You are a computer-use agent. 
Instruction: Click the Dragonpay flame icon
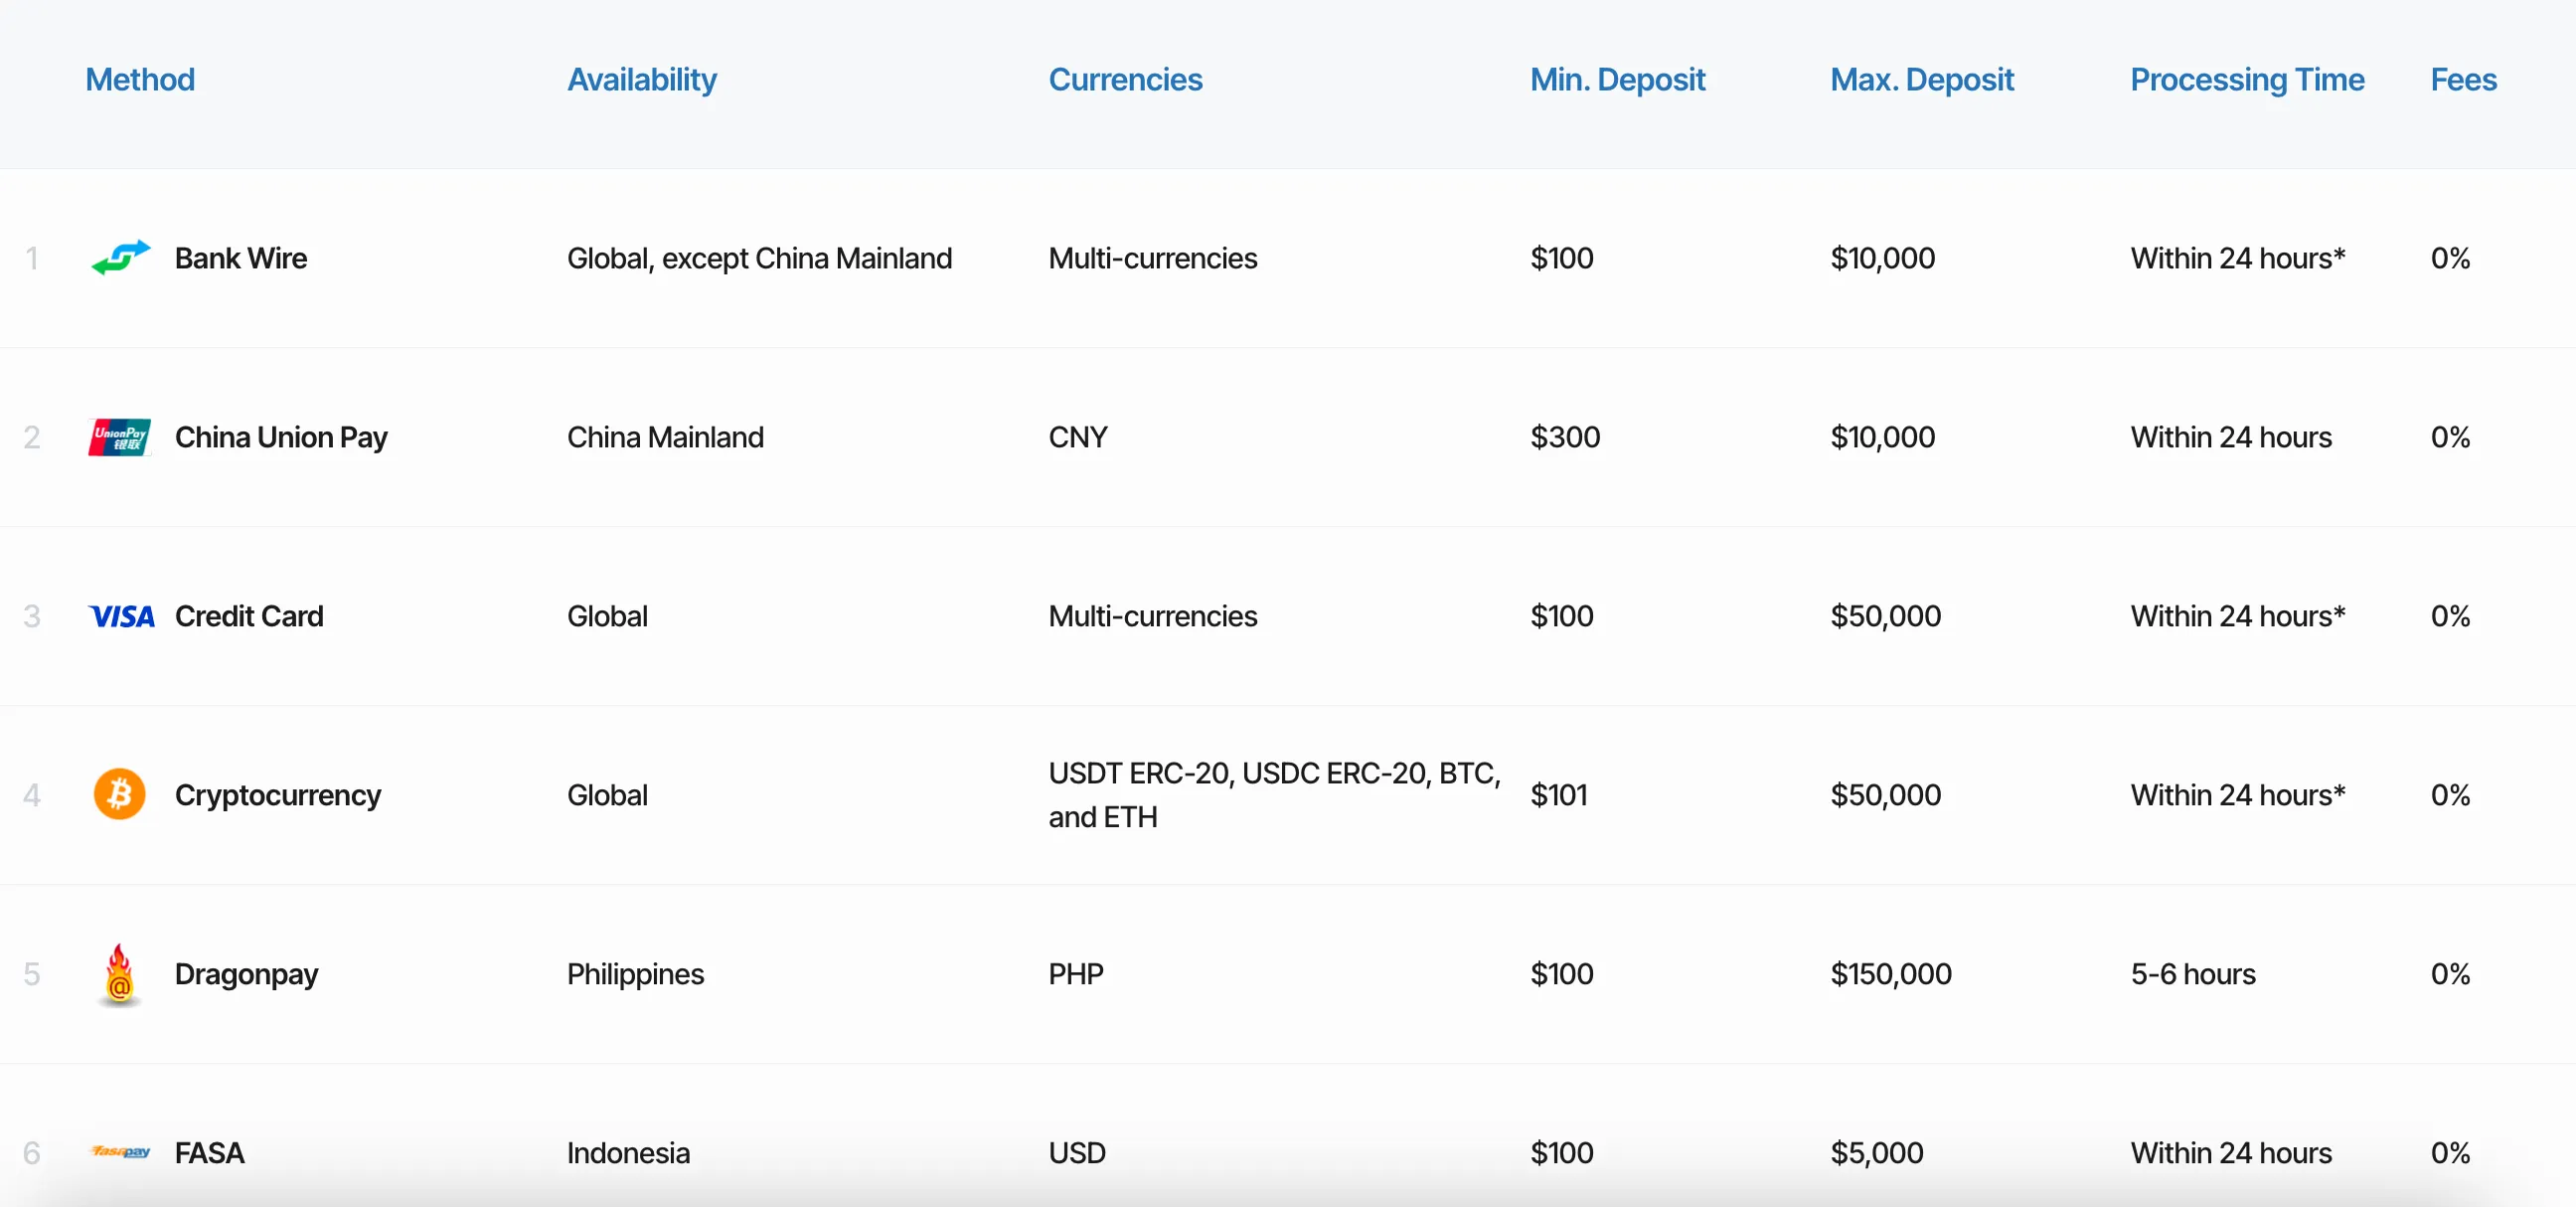coord(119,974)
